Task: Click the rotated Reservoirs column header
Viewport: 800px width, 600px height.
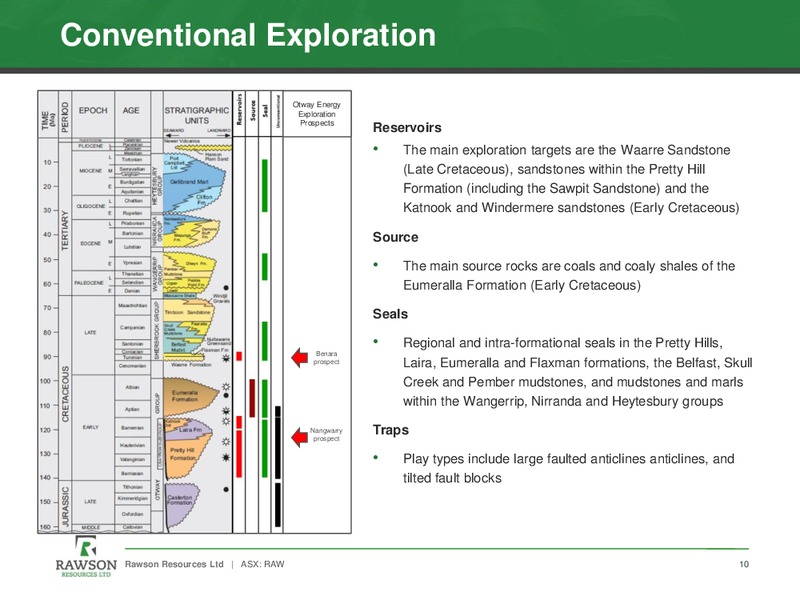Action: click(x=239, y=109)
